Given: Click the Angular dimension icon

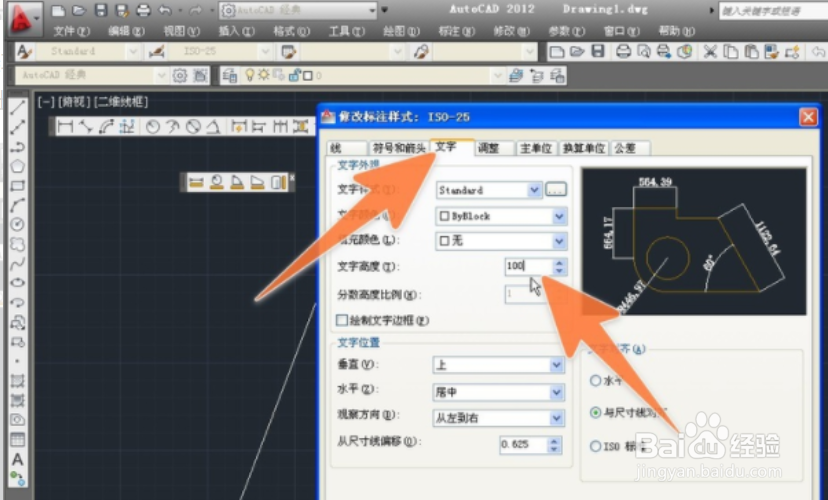Looking at the screenshot, I should pos(213,126).
